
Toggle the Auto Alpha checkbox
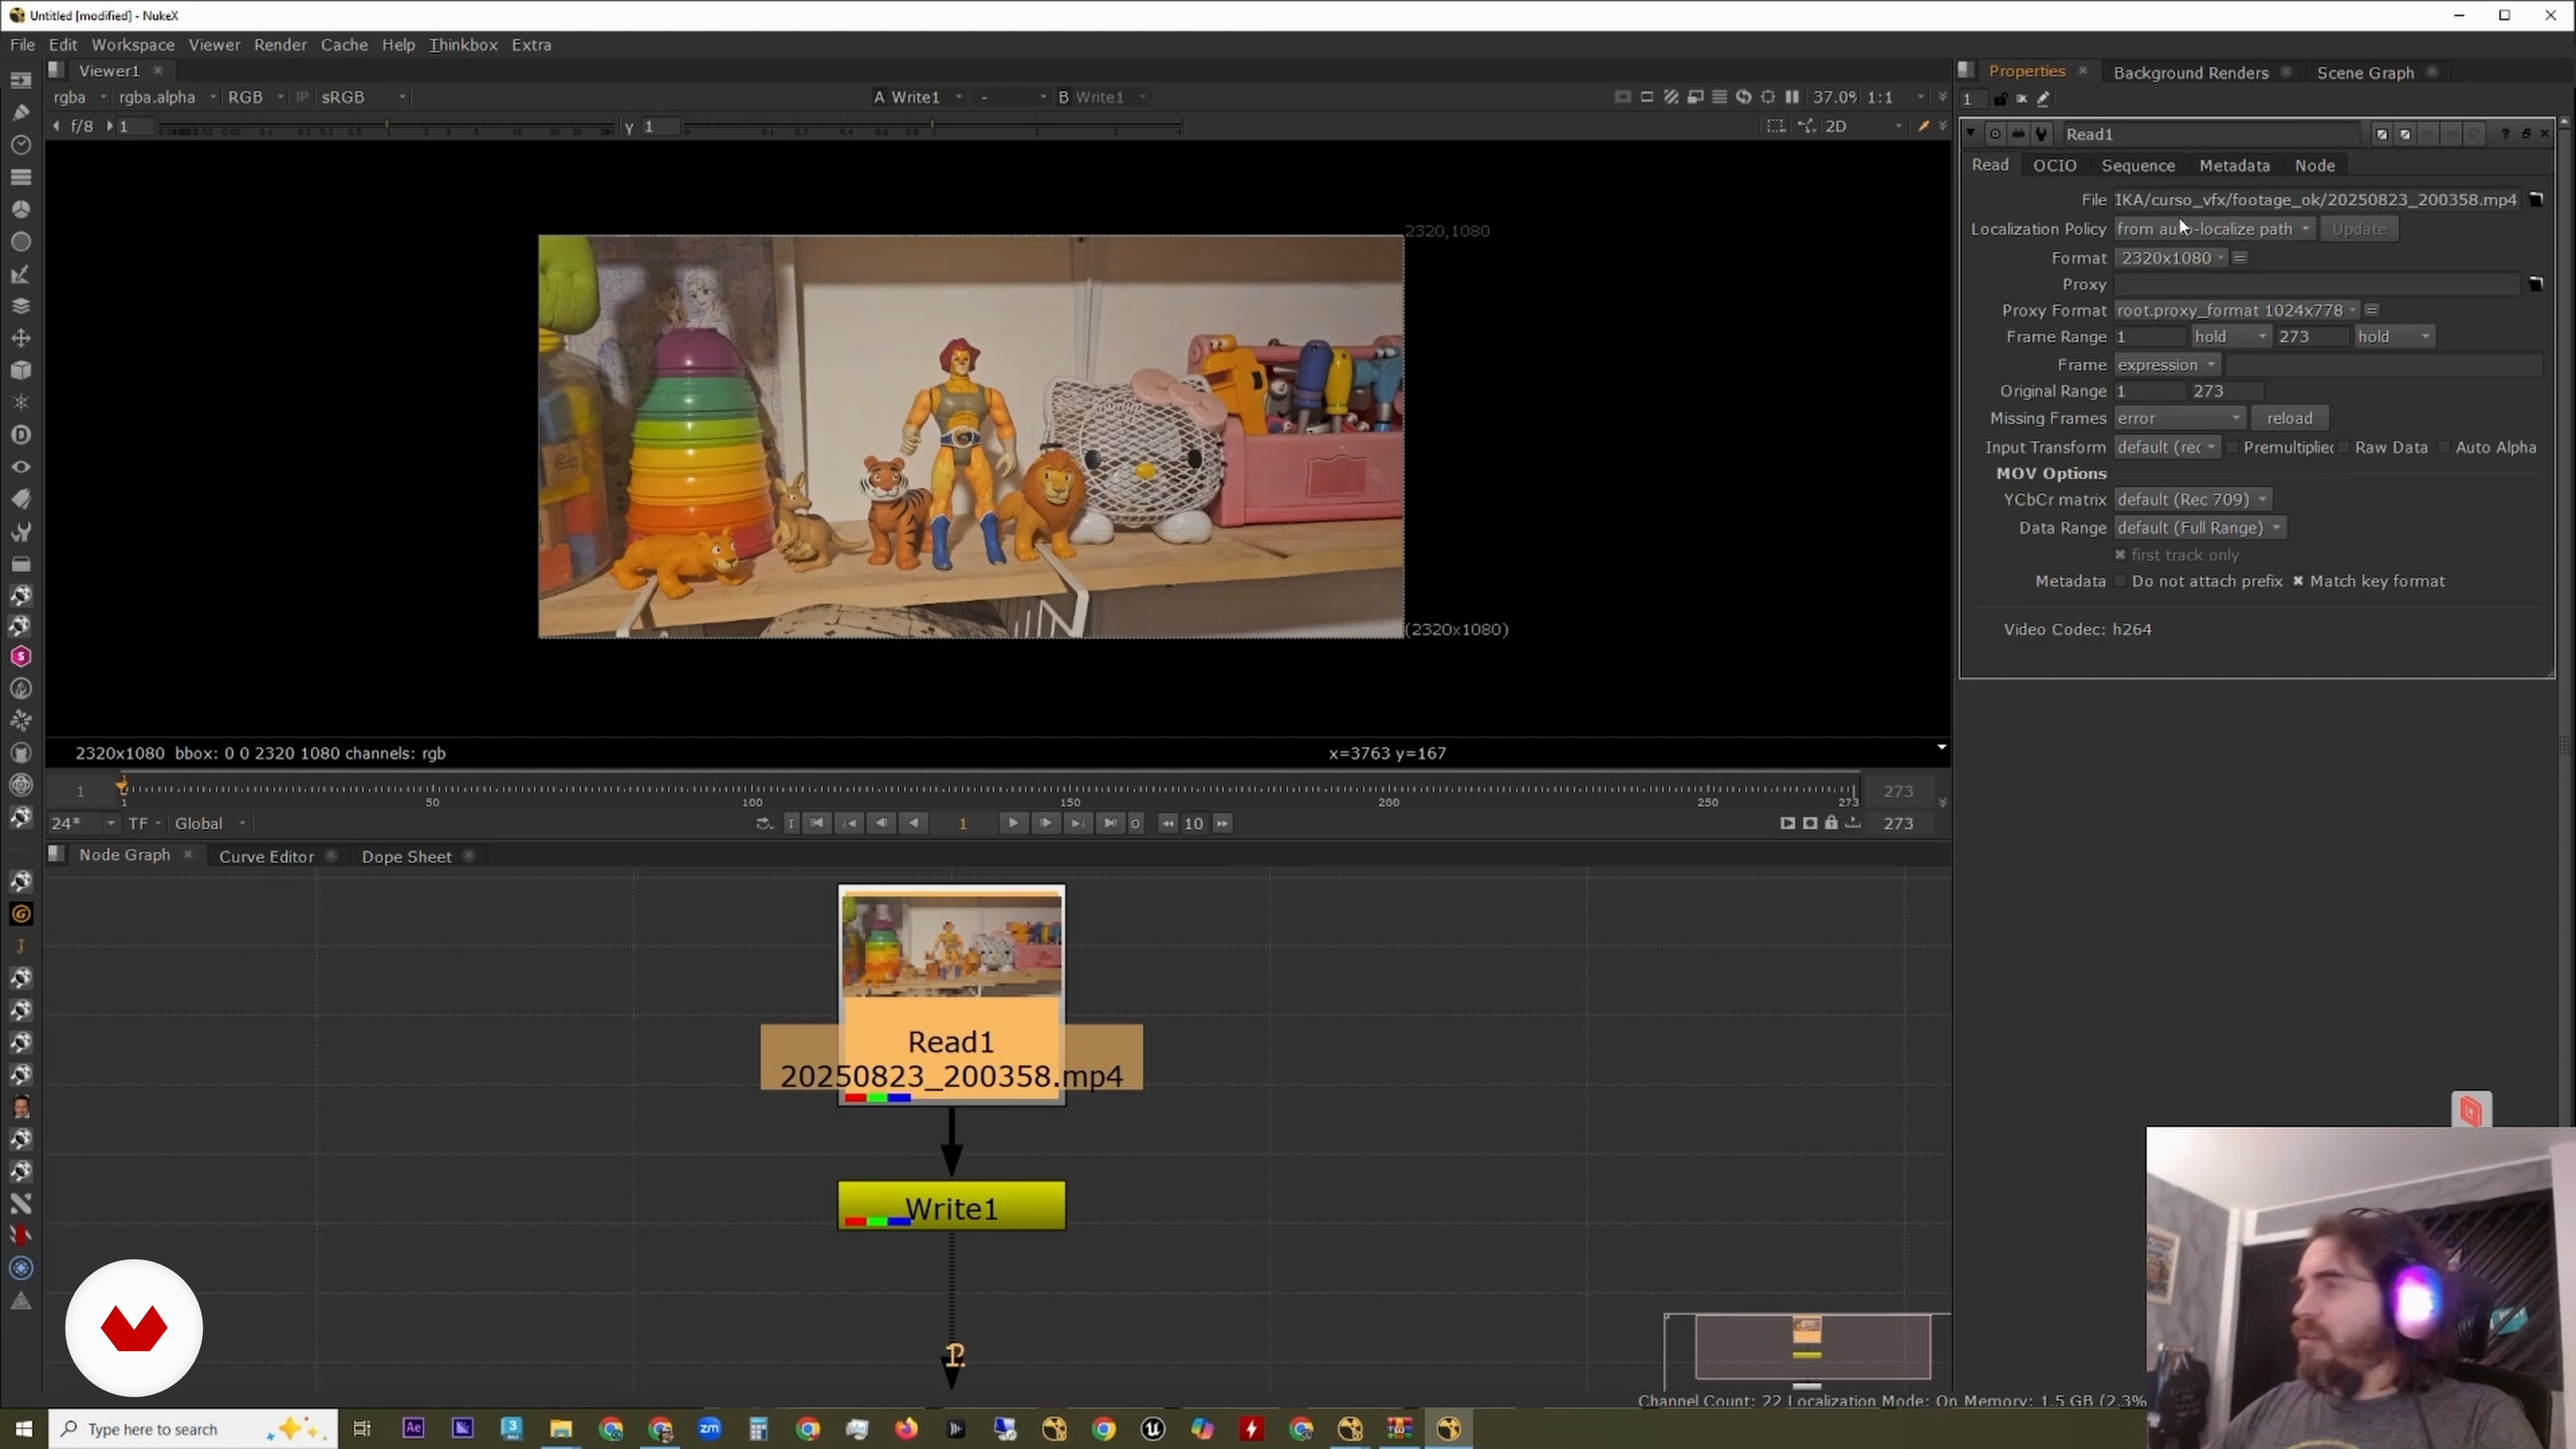click(x=2444, y=448)
